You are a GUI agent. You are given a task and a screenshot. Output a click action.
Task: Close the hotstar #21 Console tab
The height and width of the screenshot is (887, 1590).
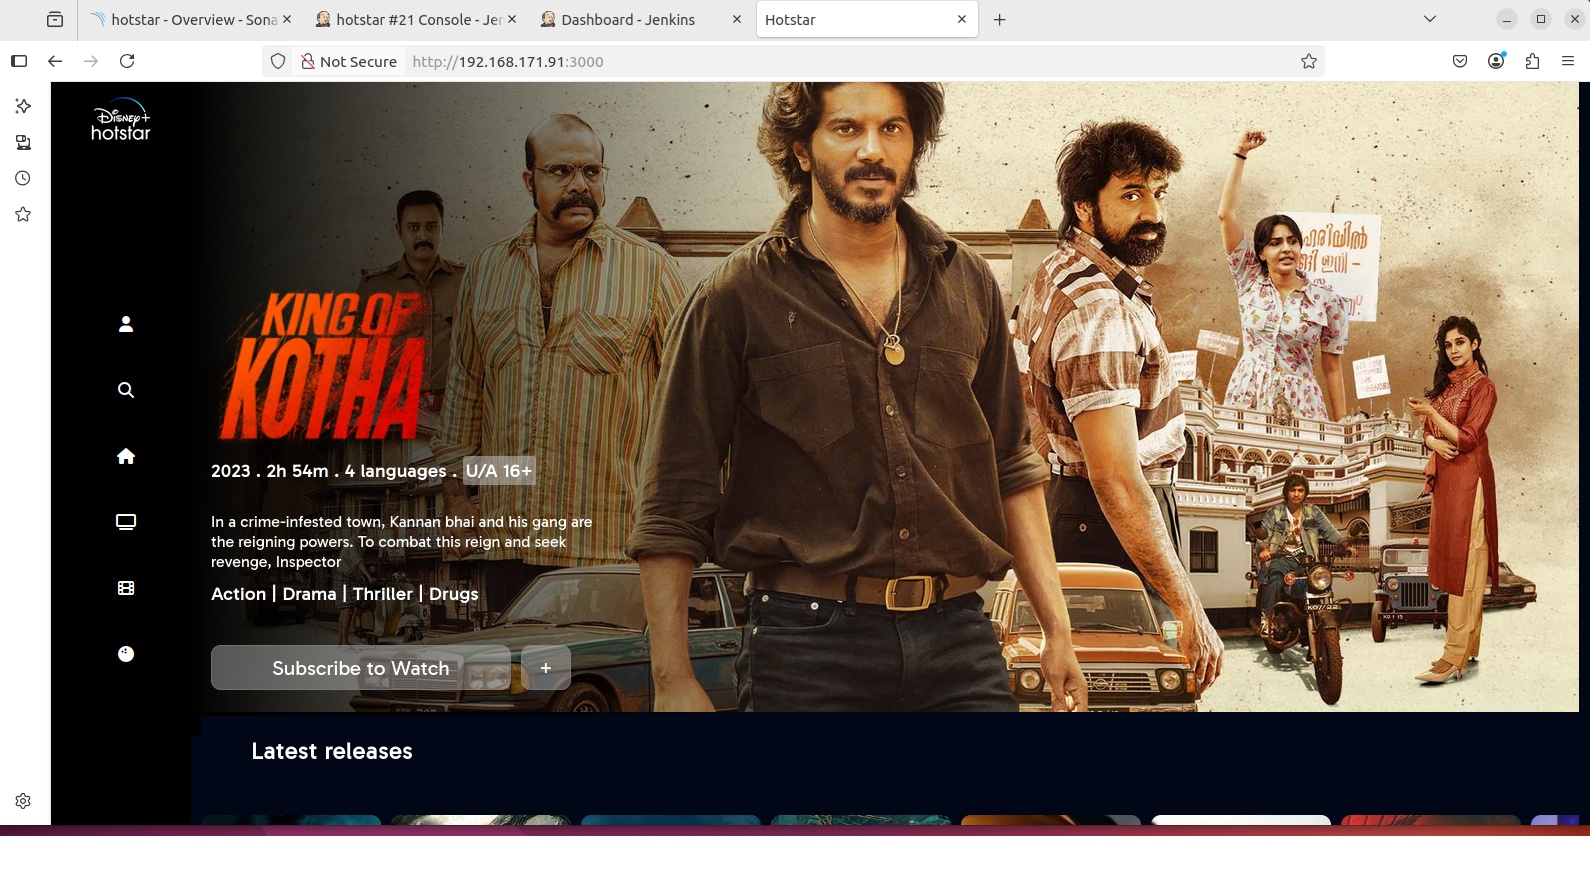click(x=512, y=19)
